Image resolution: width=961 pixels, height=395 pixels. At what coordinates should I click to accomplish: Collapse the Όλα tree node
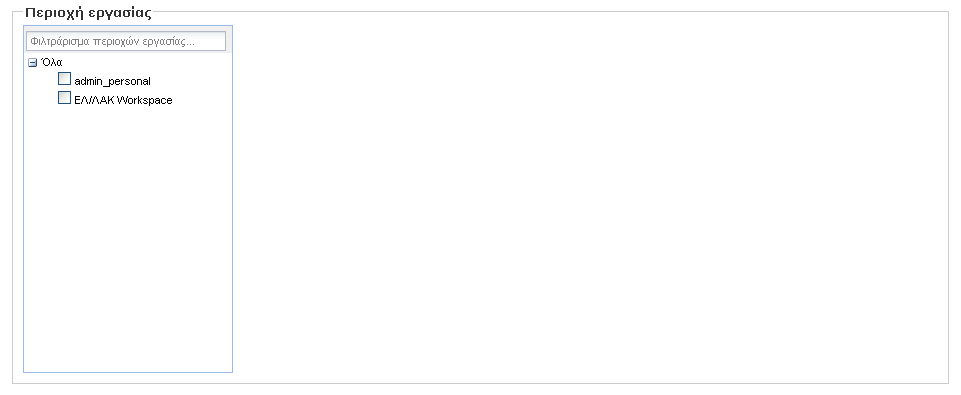pos(32,63)
